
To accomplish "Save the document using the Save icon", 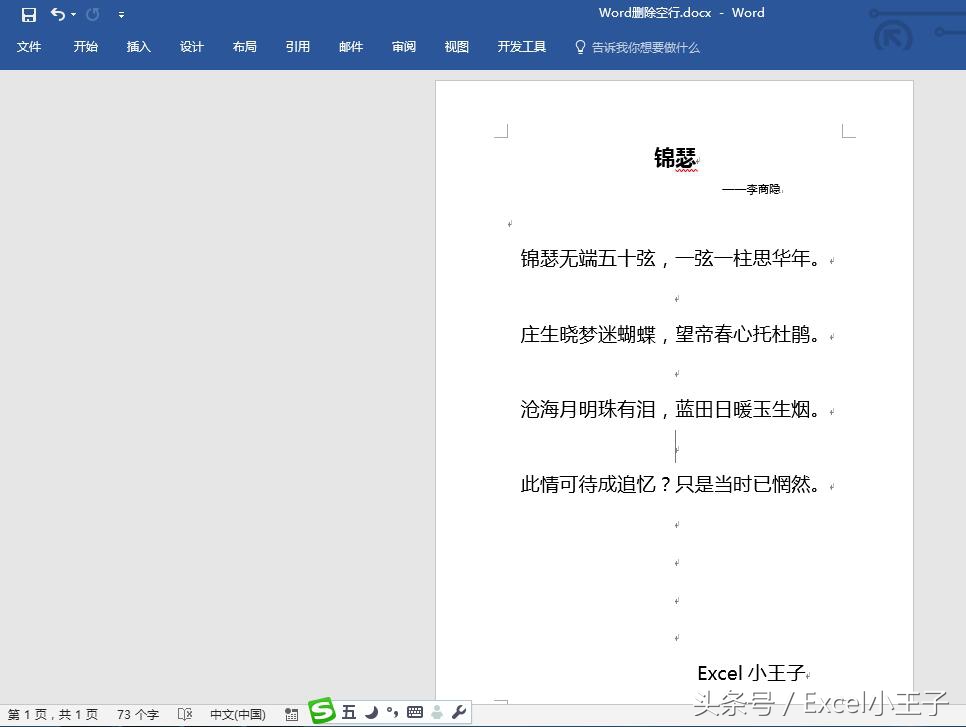I will pos(27,14).
